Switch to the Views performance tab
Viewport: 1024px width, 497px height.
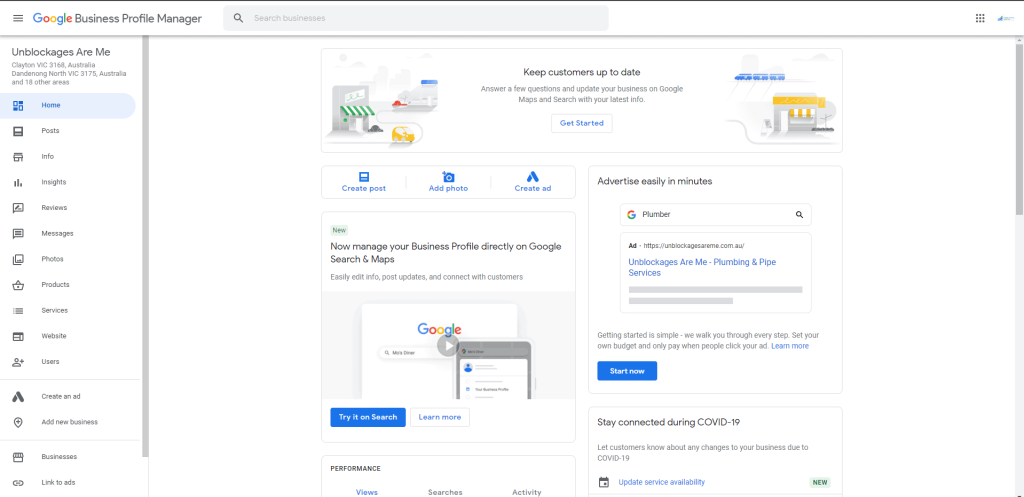coord(366,492)
